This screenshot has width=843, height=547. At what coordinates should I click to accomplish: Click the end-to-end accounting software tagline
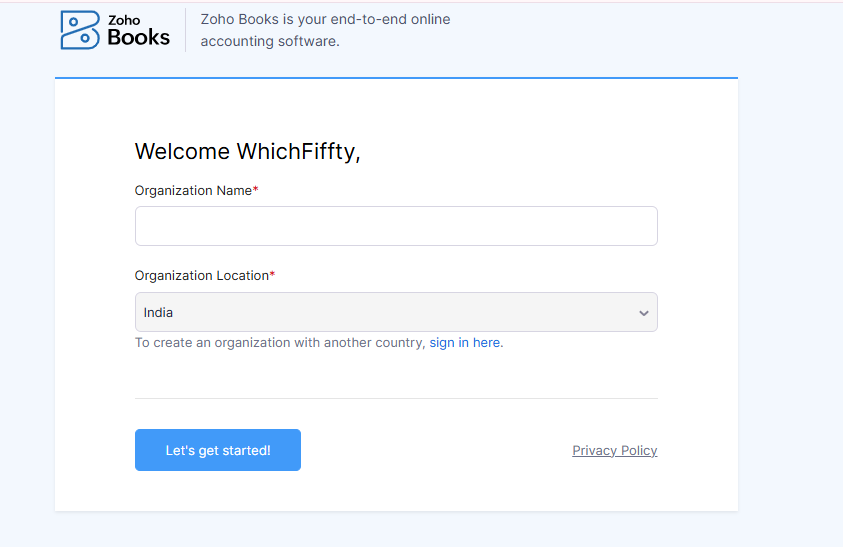[325, 30]
